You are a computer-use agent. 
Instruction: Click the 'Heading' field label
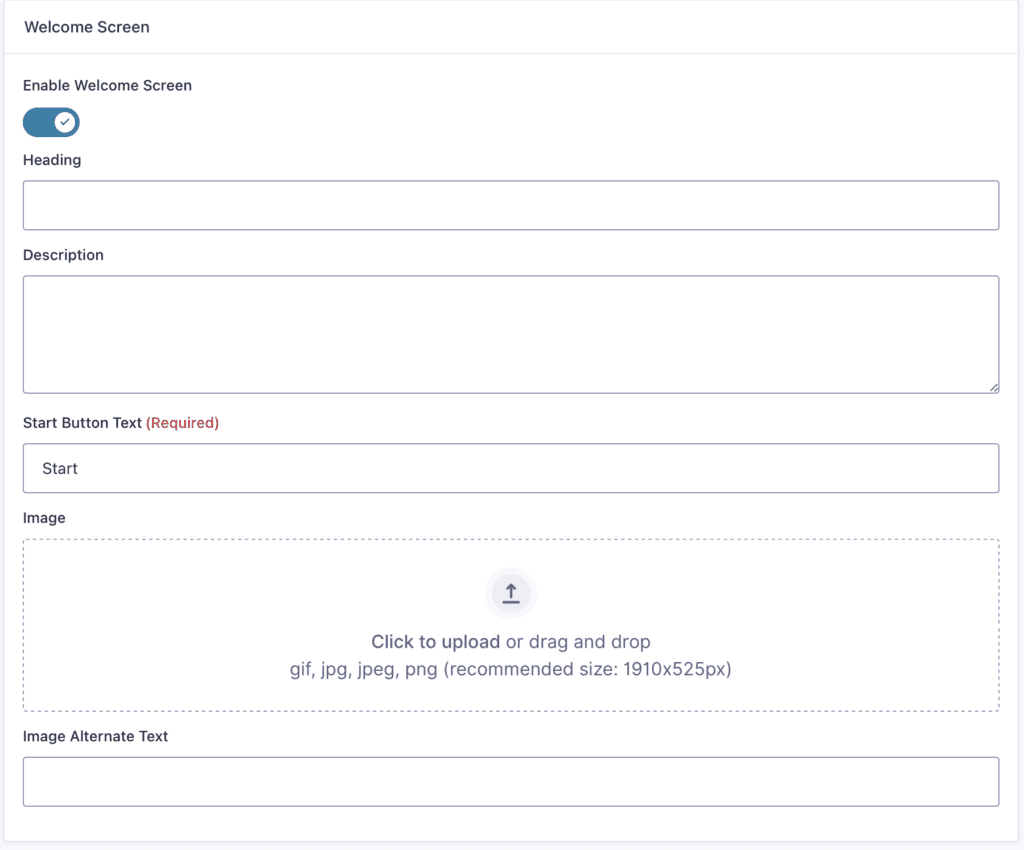click(52, 160)
